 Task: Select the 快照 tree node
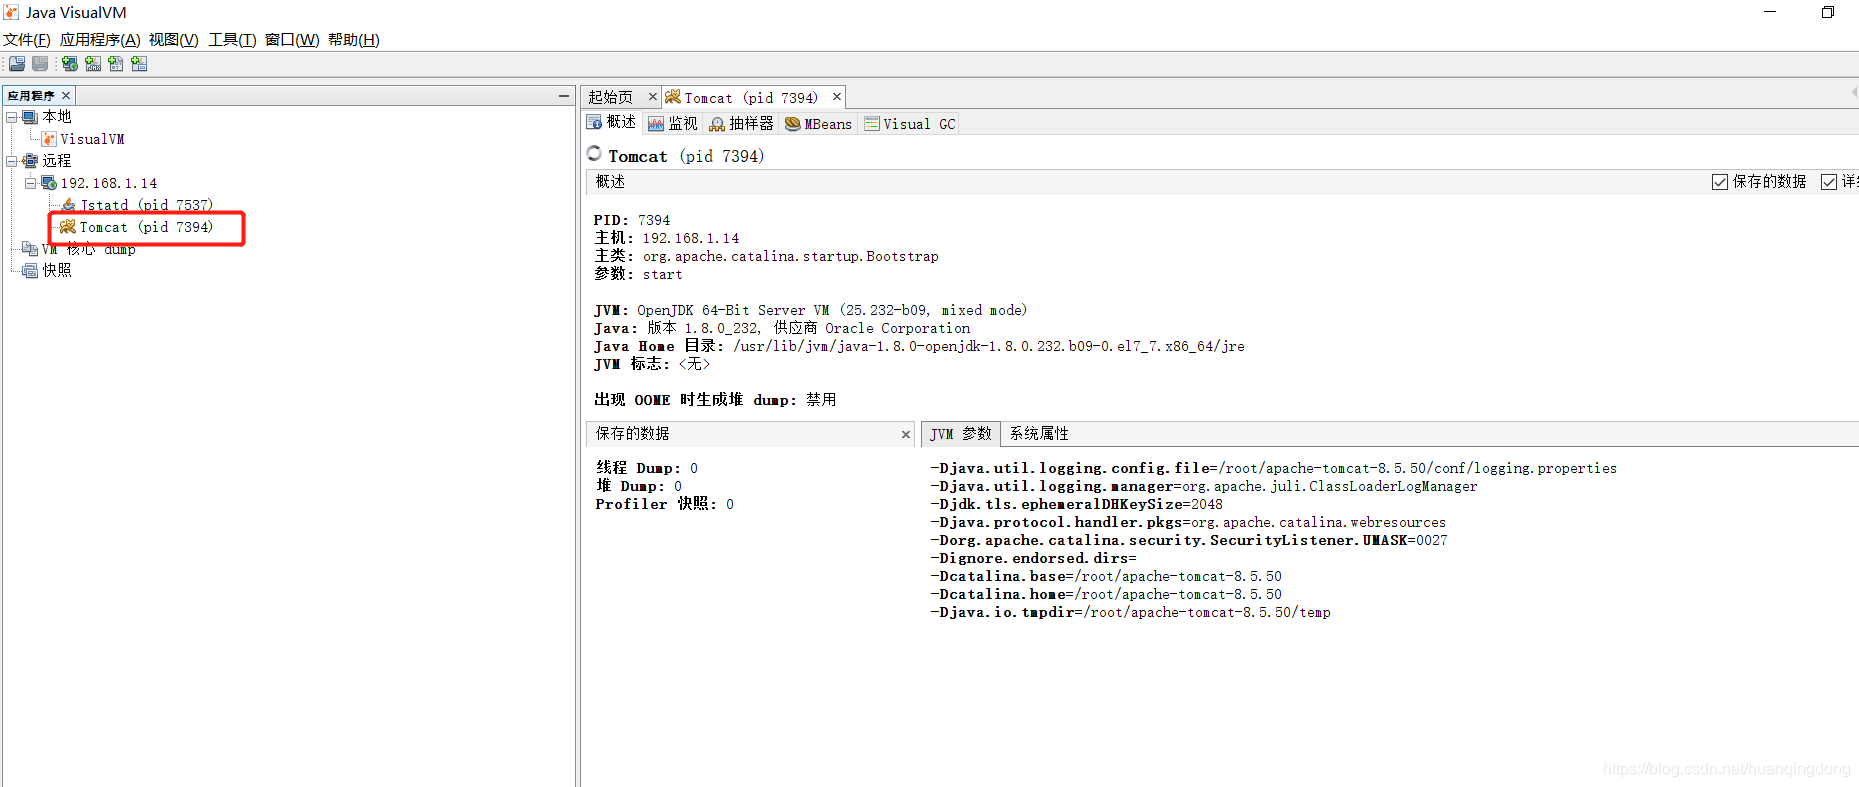(x=57, y=271)
